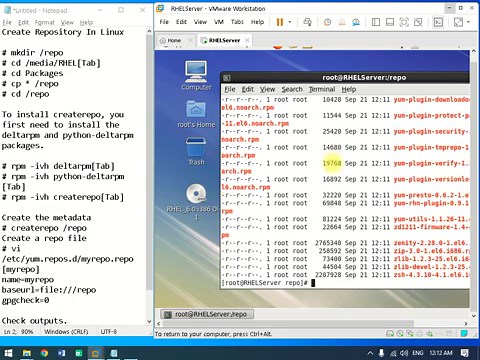480x360 pixels.
Task: Click the VMware Workstation taskbar icon
Action: click(x=96, y=353)
